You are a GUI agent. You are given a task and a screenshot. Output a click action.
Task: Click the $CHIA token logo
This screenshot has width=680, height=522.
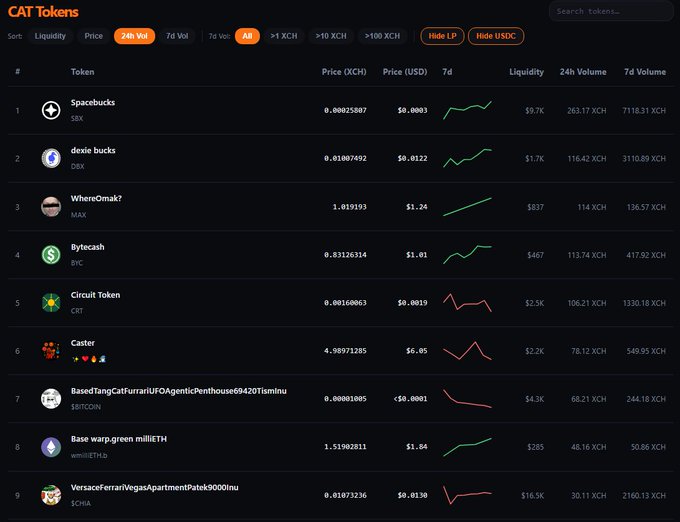pyautogui.click(x=51, y=495)
